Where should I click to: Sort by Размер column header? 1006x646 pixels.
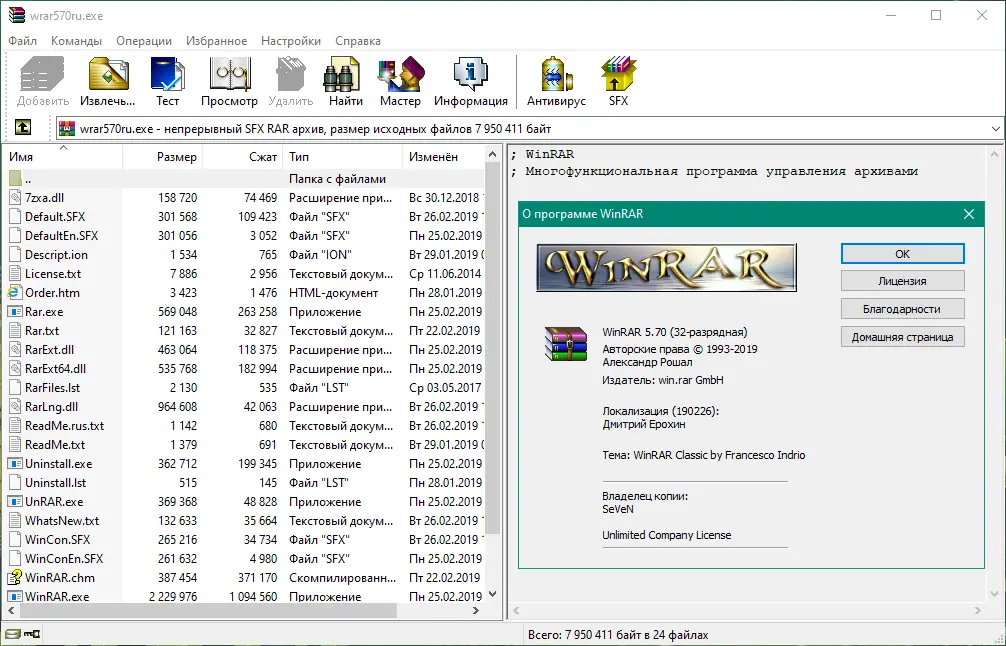coord(162,157)
